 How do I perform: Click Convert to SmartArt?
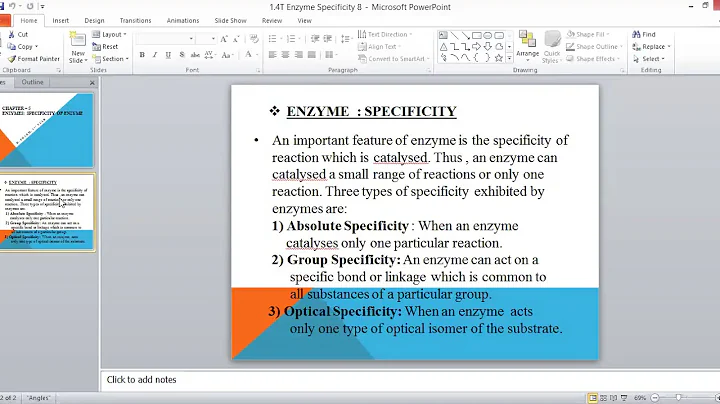[394, 59]
